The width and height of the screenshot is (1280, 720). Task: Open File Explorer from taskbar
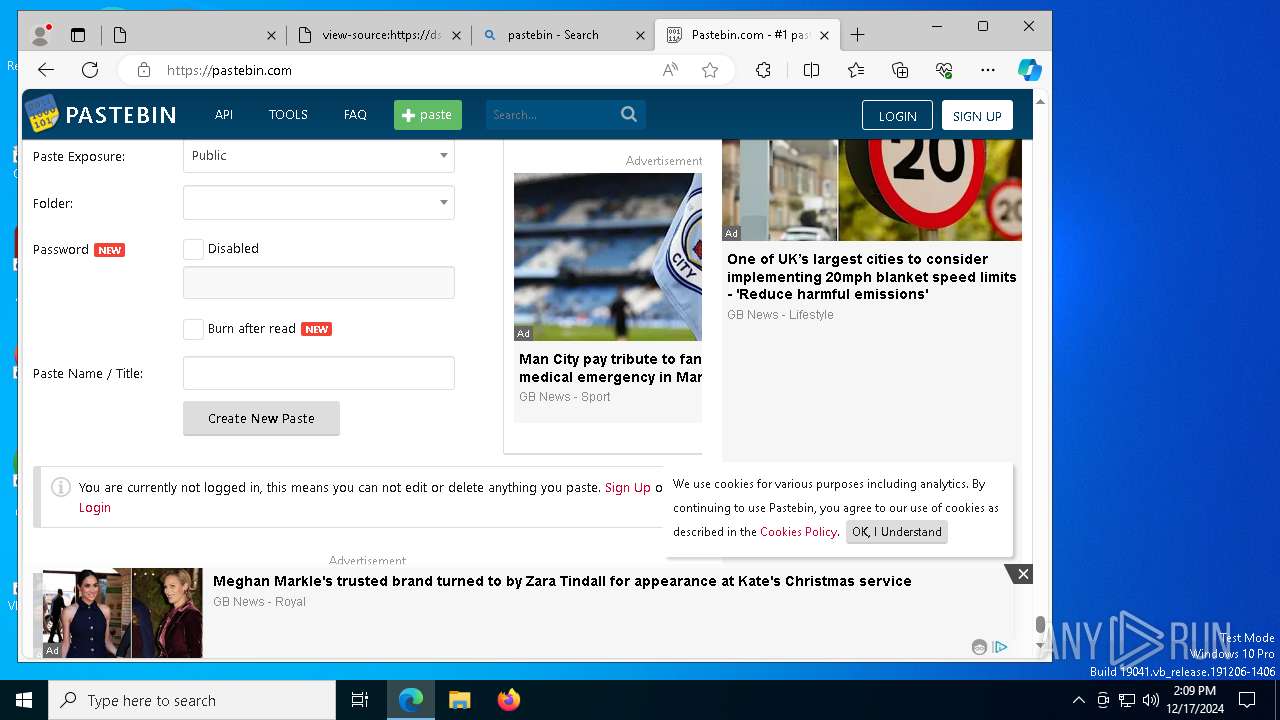pos(460,700)
